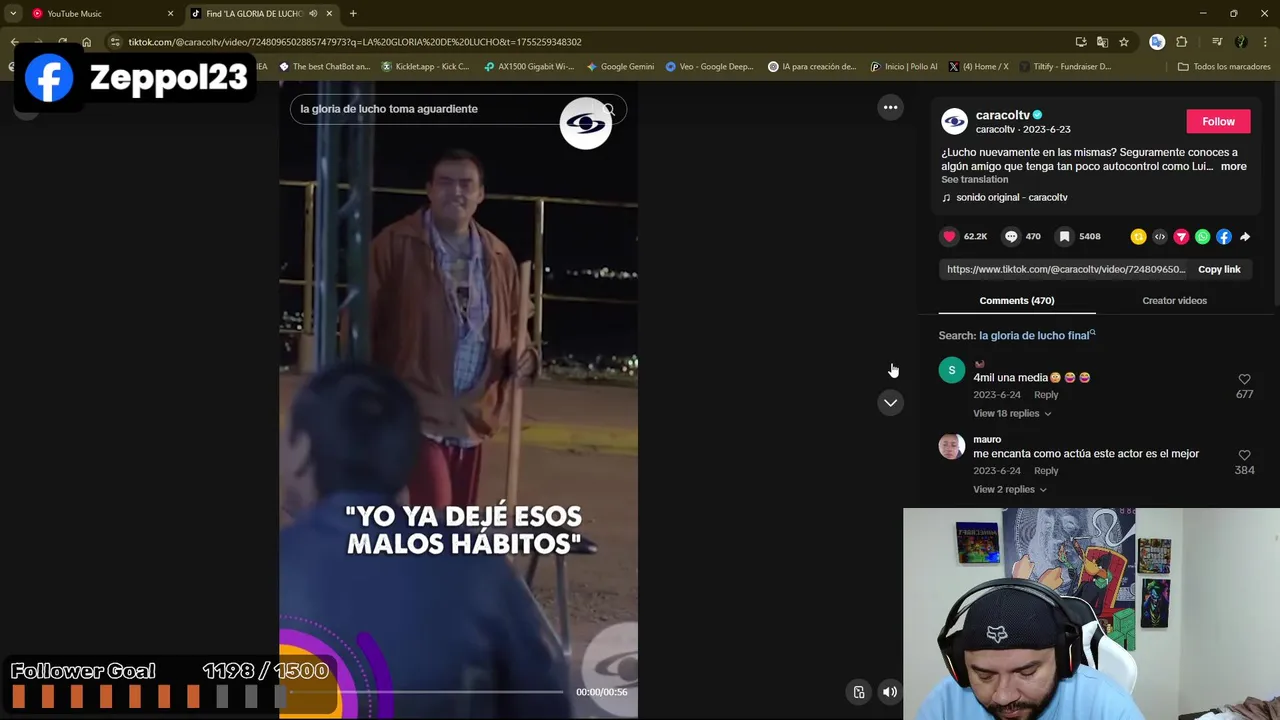1280x720 pixels.
Task: Expand description with the 'more' link
Action: click(x=1233, y=166)
